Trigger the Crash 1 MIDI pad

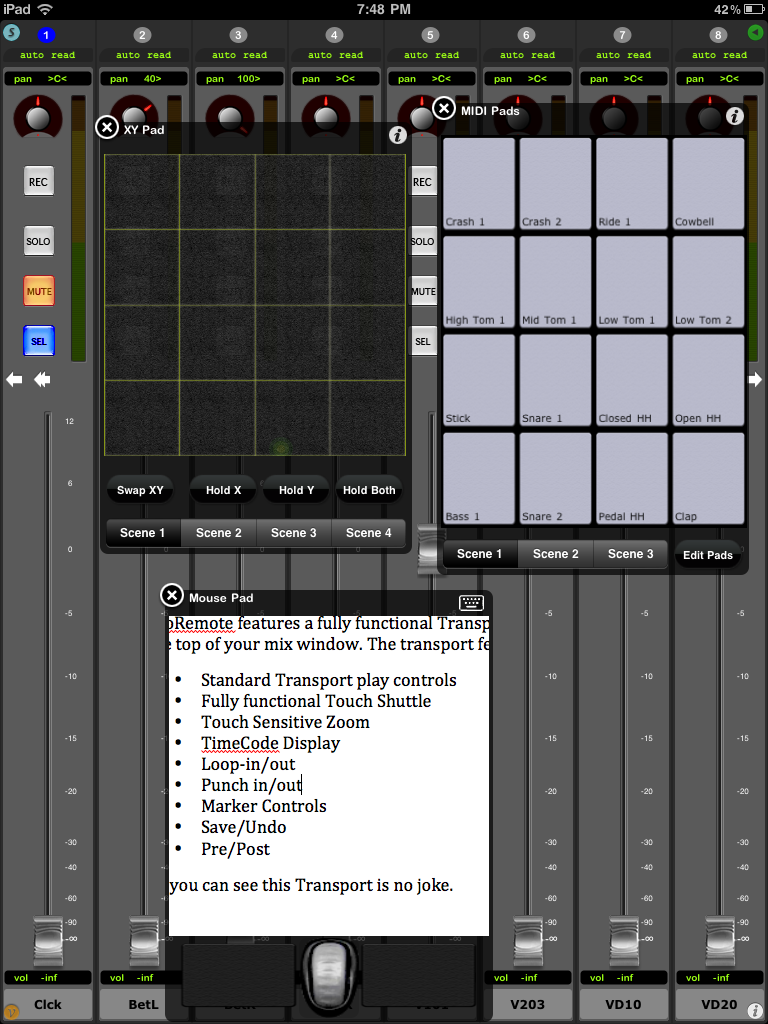coord(479,183)
